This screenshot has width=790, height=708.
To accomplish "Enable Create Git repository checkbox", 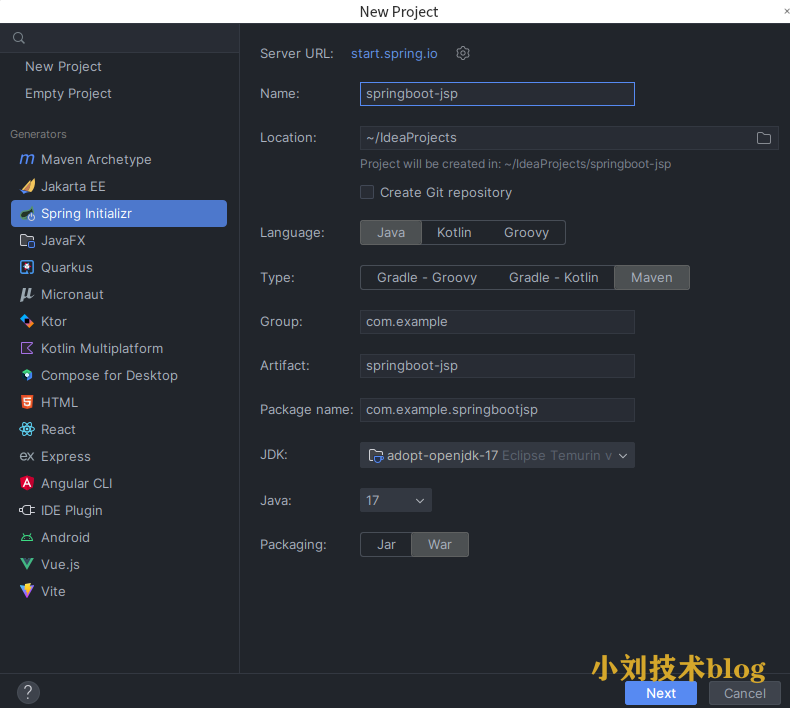I will [x=367, y=192].
